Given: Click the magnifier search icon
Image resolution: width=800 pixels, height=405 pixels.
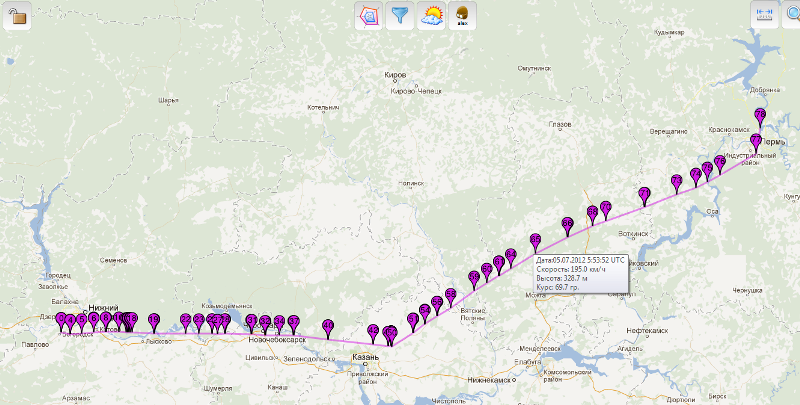Looking at the screenshot, I should pyautogui.click(x=792, y=15).
